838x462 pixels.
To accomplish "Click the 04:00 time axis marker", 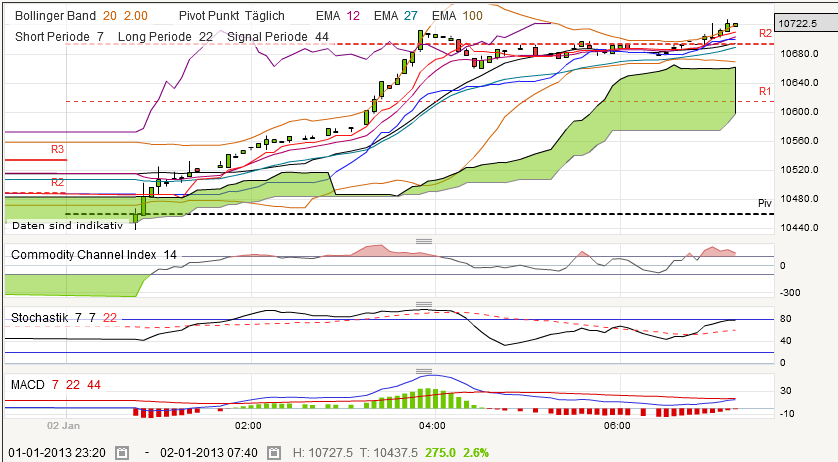I will point(432,425).
